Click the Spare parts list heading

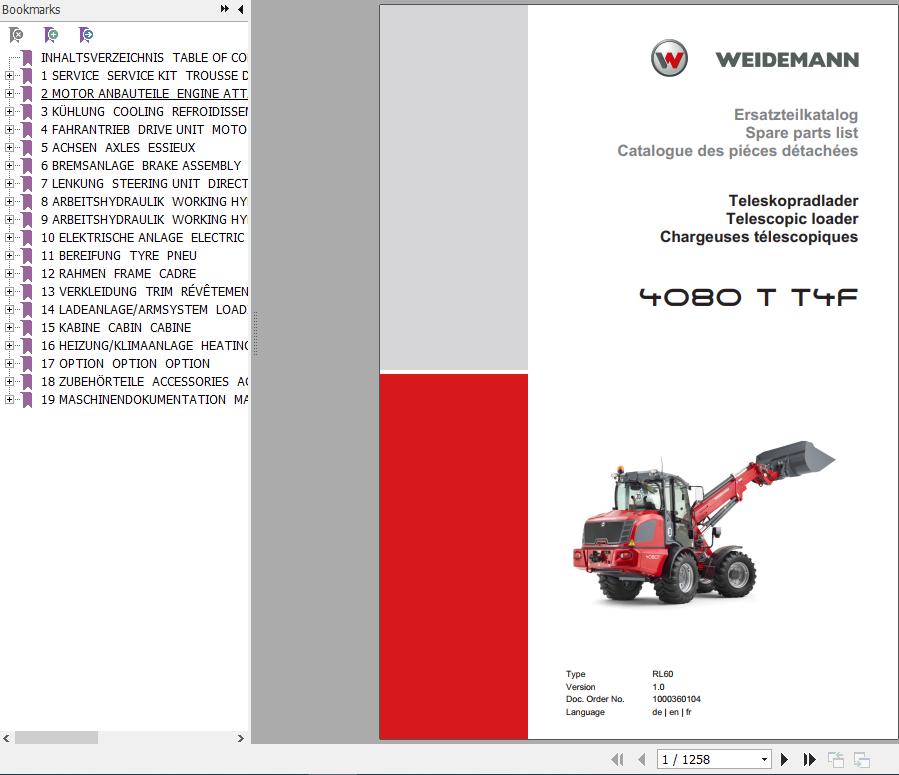pos(801,132)
